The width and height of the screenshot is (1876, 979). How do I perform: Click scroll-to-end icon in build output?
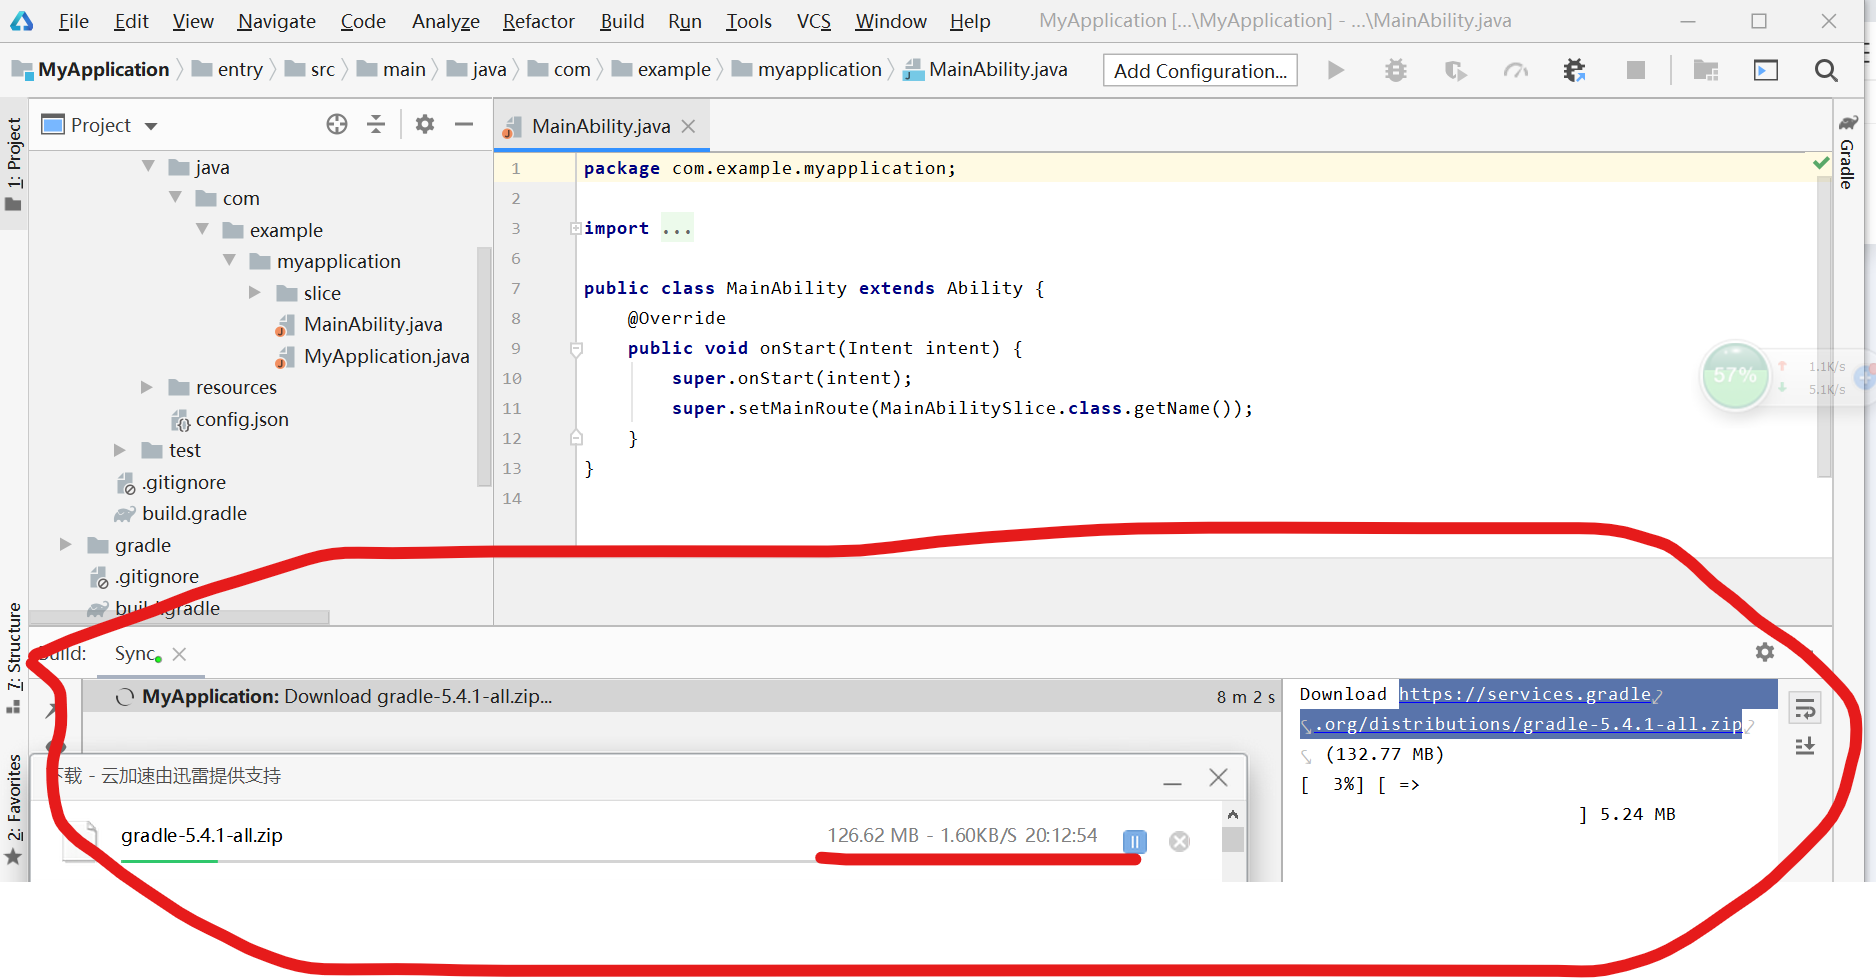point(1805,746)
